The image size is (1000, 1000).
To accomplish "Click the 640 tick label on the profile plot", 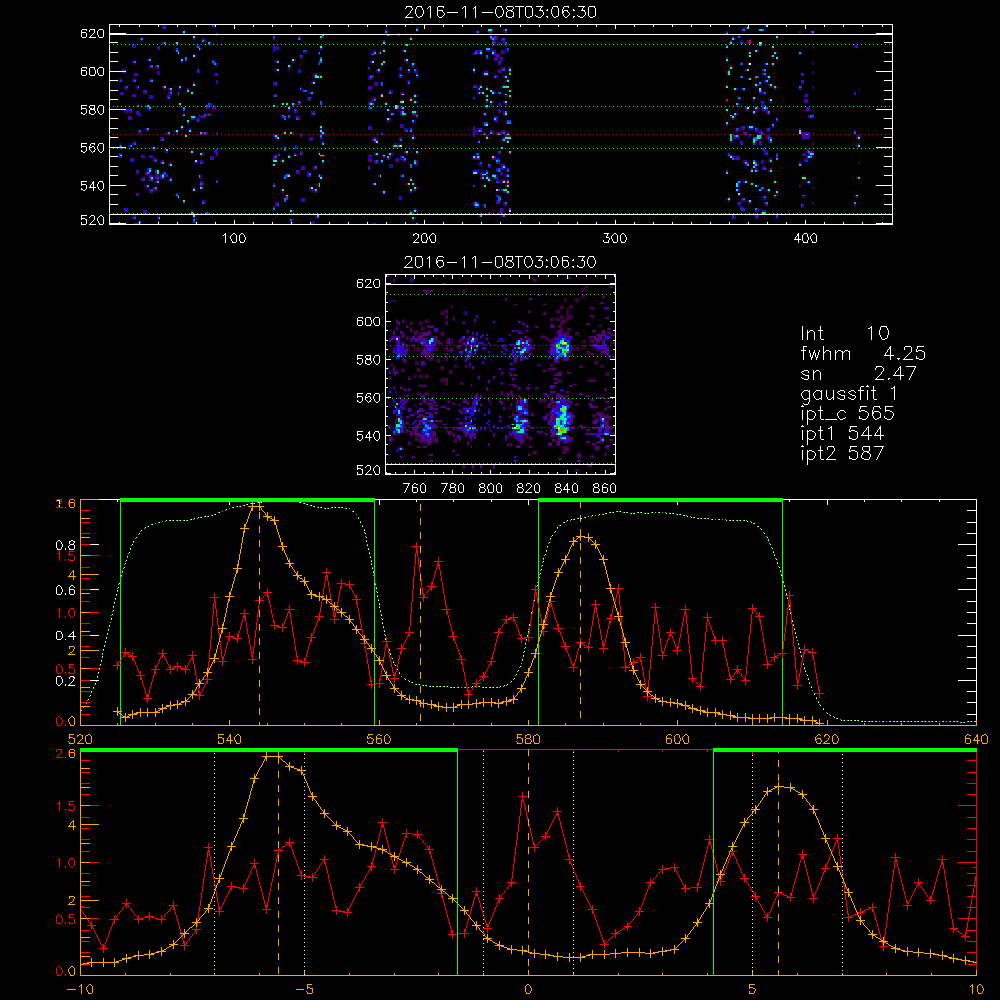I will (x=976, y=739).
